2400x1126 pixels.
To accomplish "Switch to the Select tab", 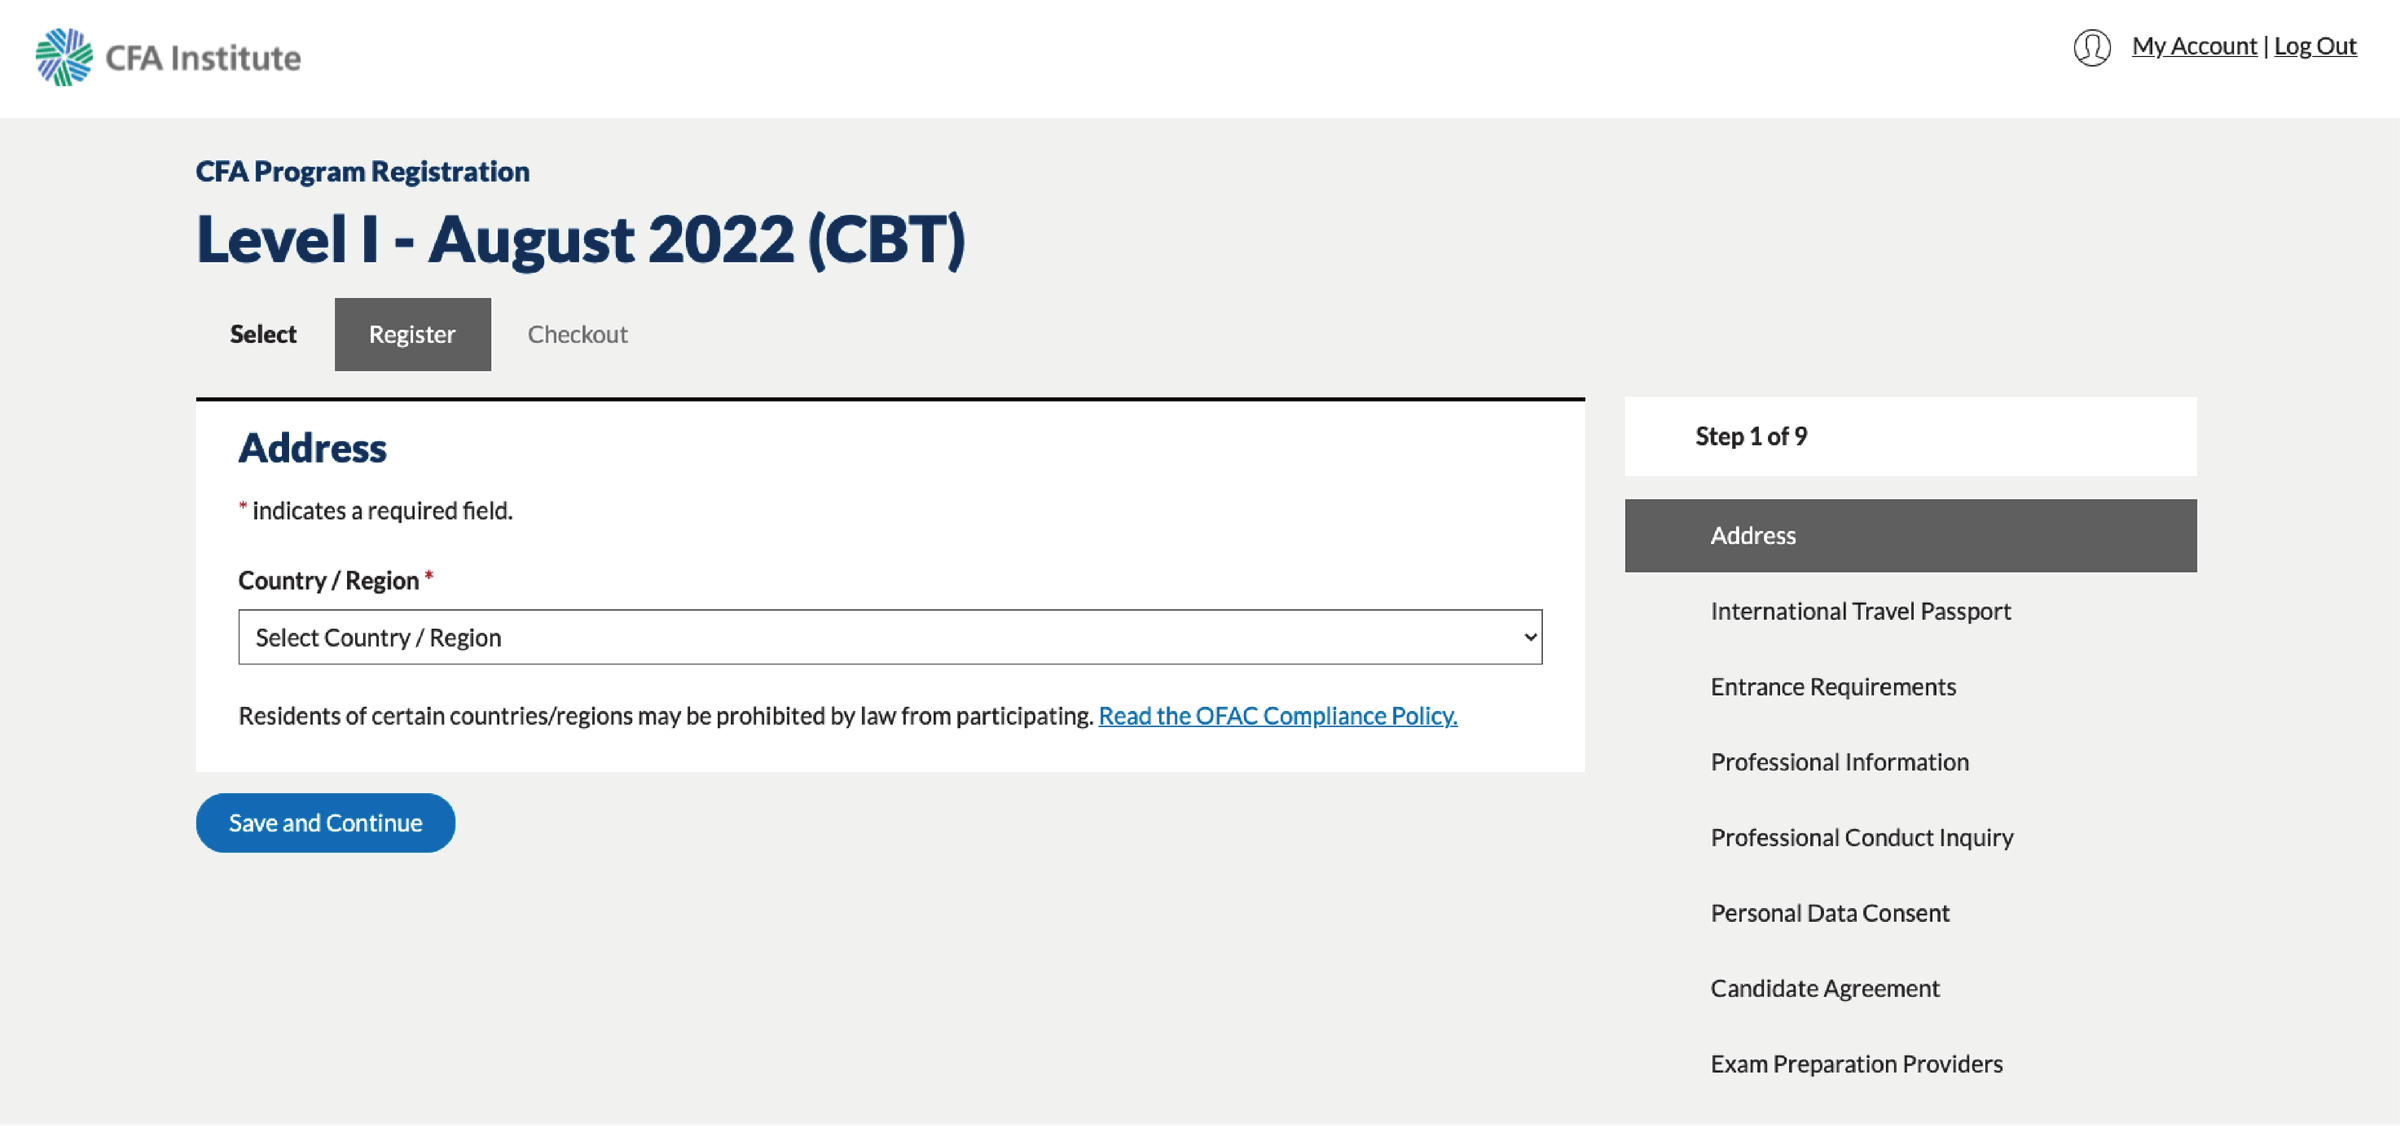I will click(263, 334).
